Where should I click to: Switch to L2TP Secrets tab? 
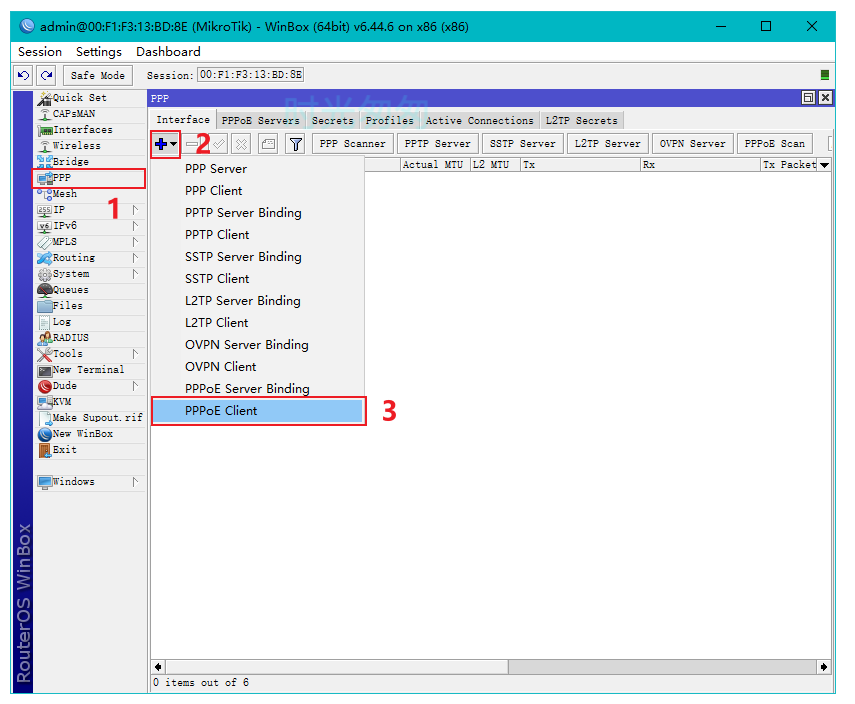pos(582,121)
